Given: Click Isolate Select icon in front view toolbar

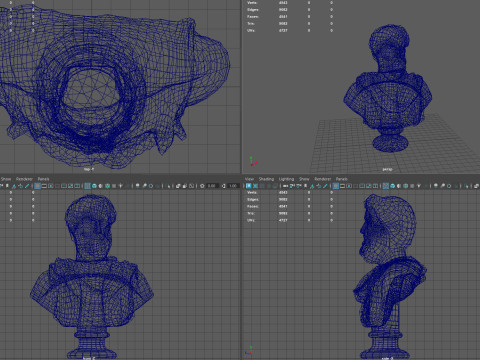Looking at the screenshot, I should point(169,186).
